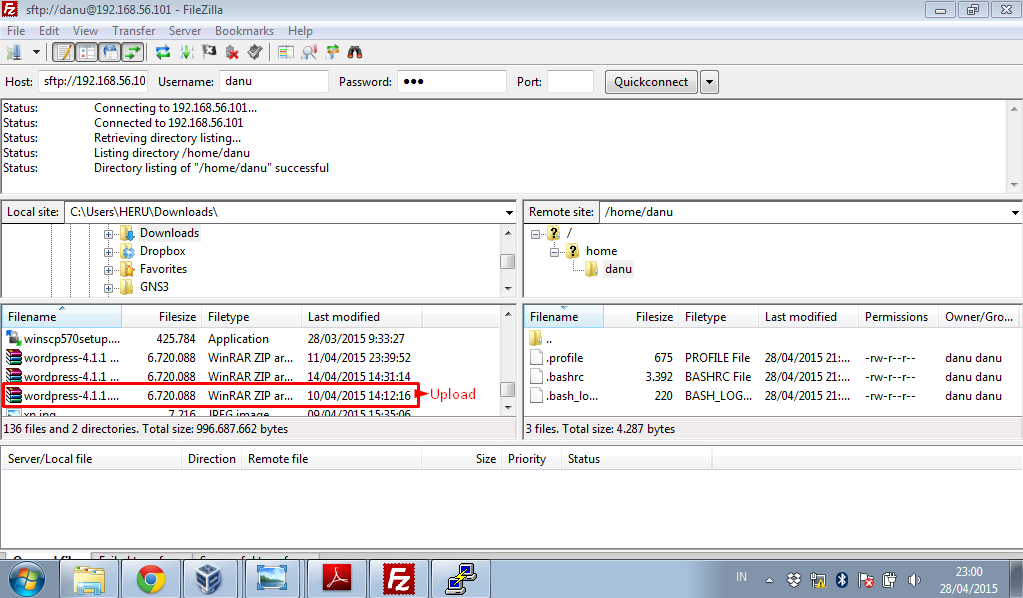The height and width of the screenshot is (598, 1023).
Task: Open Local site path dropdown
Action: [x=509, y=213]
